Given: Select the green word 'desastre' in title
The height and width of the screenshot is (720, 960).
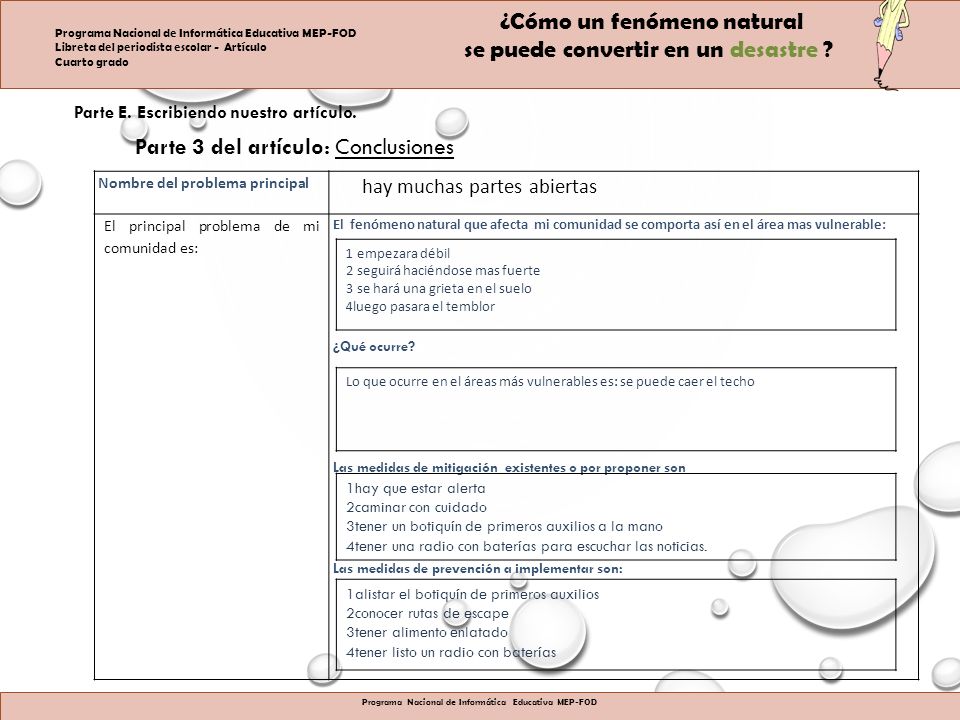Looking at the screenshot, I should click(x=774, y=50).
